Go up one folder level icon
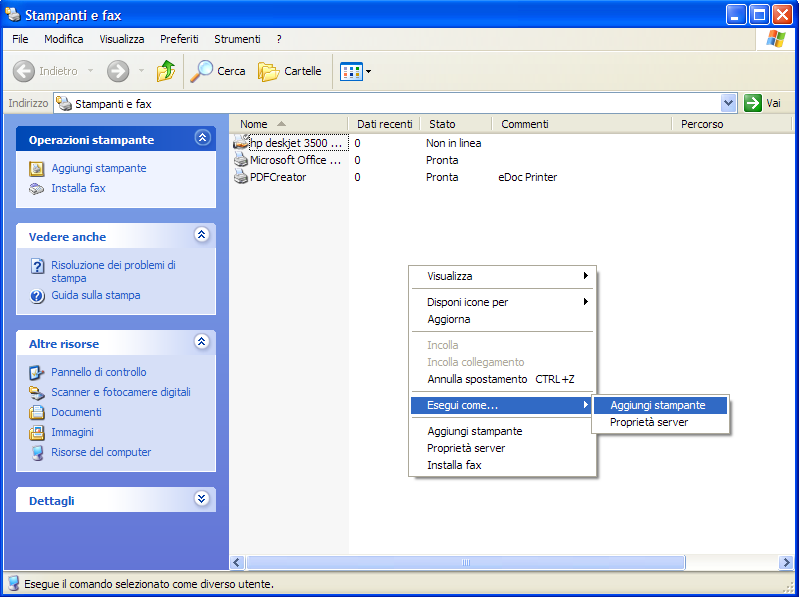 (166, 71)
